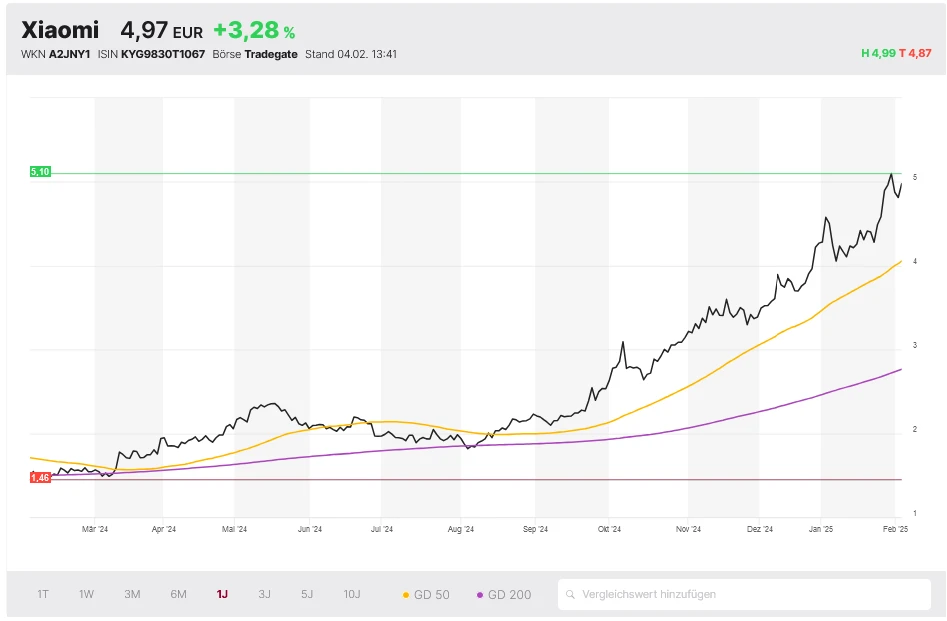Switch chart range to 1W
Screen dimensions: 947x621
(x=87, y=594)
